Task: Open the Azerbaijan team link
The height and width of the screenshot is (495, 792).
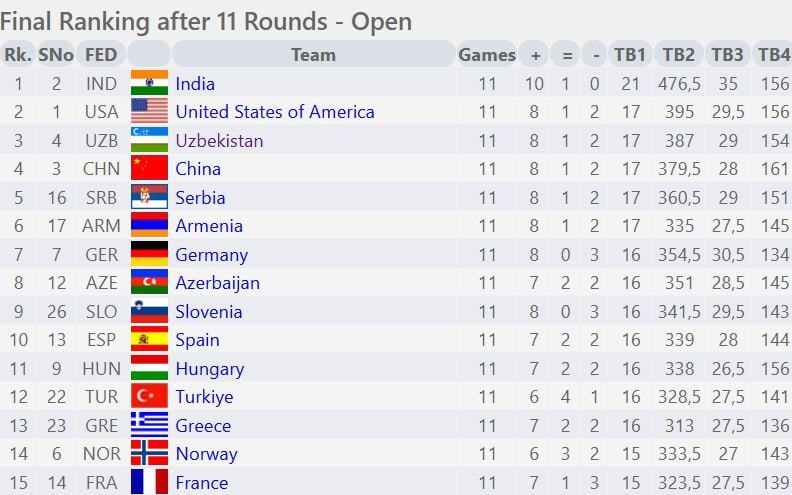Action: pos(217,283)
